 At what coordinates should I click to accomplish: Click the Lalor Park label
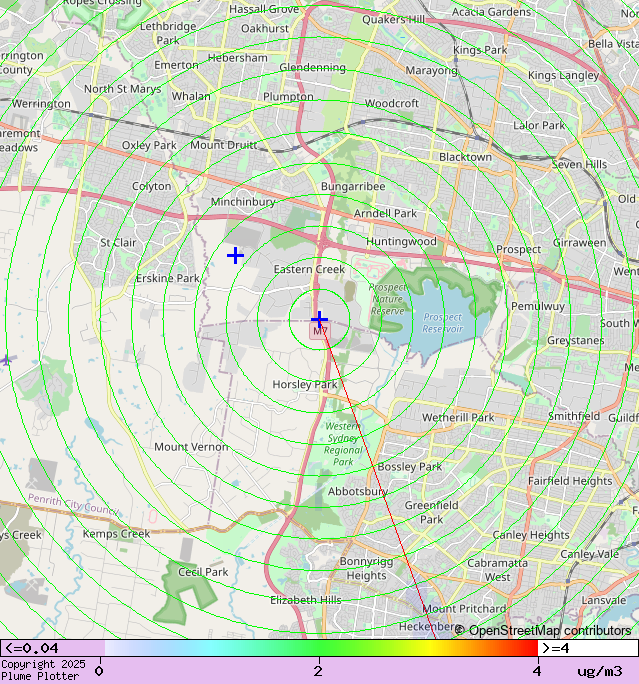tap(539, 126)
